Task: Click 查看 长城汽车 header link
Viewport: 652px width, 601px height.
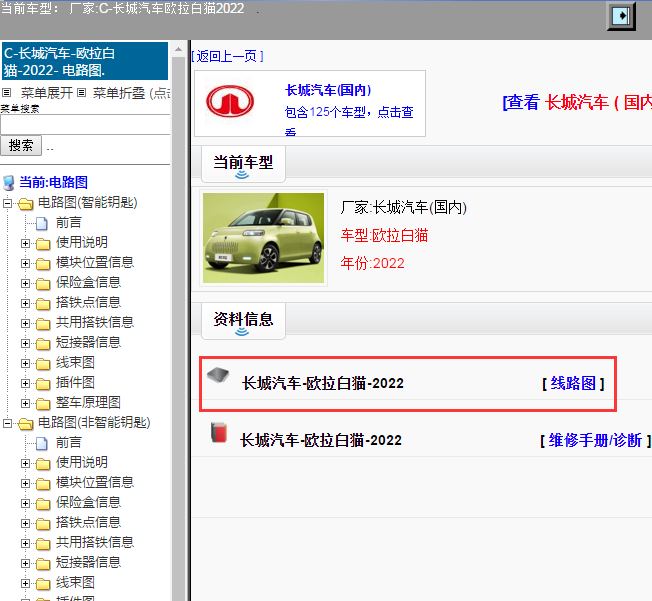Action: pos(578,102)
